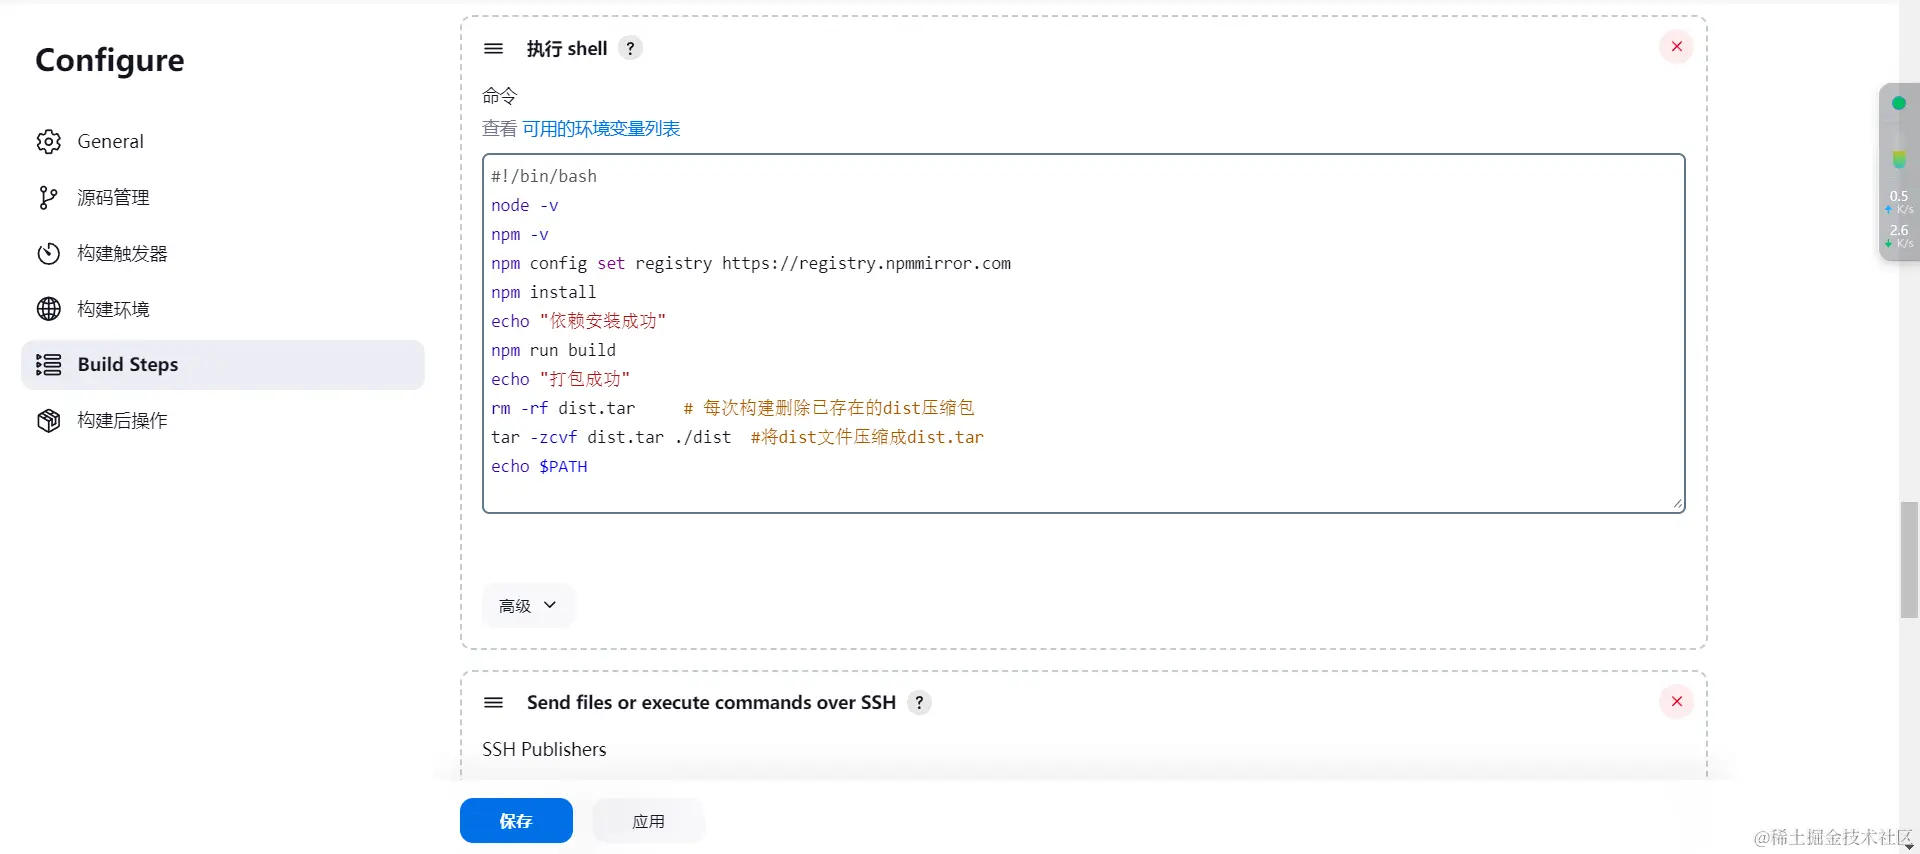
Task: Expand the 高级 options dropdown
Action: [528, 606]
